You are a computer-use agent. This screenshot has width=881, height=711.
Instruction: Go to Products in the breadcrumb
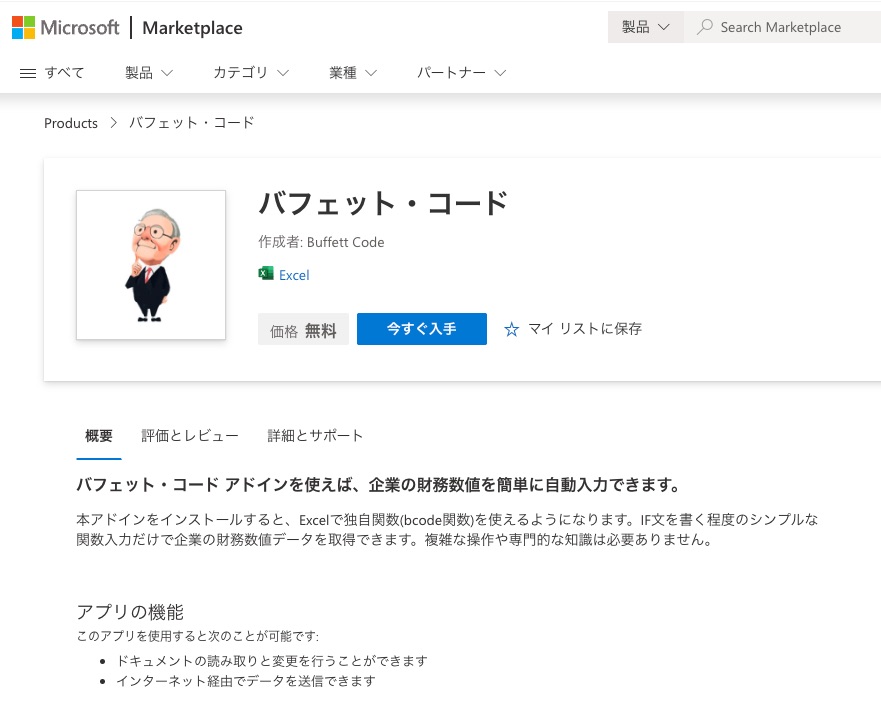[x=71, y=123]
